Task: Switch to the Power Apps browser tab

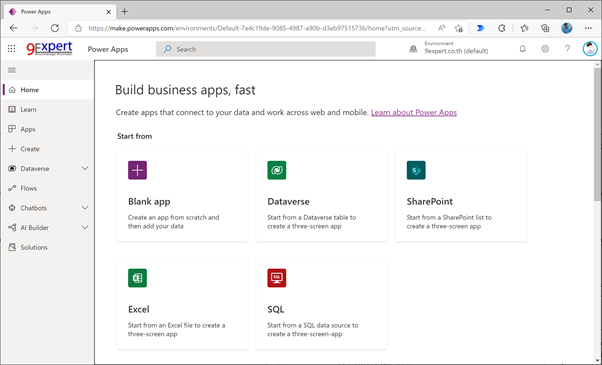Action: [60, 12]
